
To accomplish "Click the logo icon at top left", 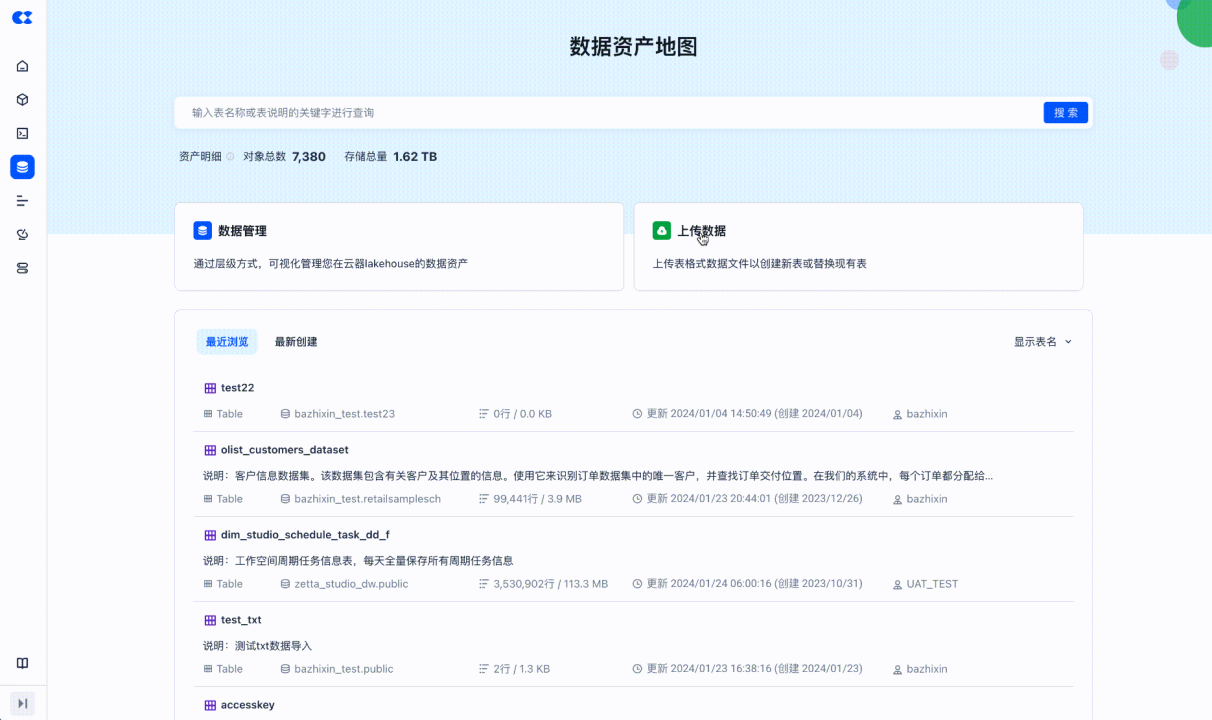I will click(x=22, y=17).
